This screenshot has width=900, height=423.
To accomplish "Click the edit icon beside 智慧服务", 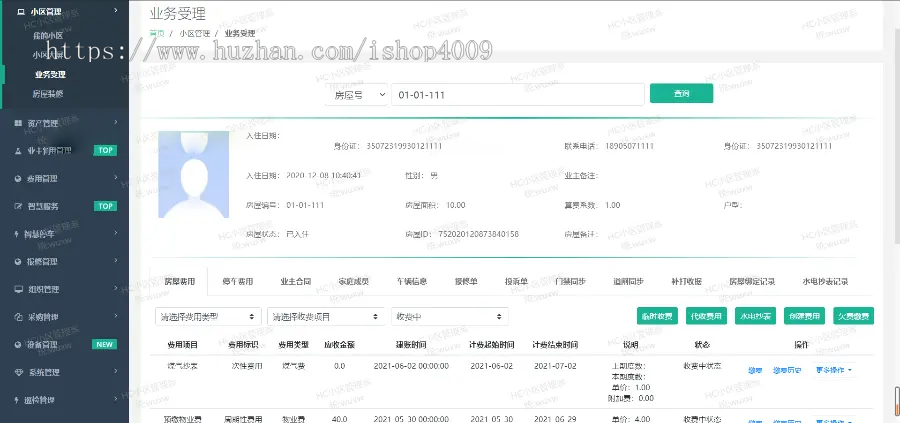I will [x=18, y=206].
